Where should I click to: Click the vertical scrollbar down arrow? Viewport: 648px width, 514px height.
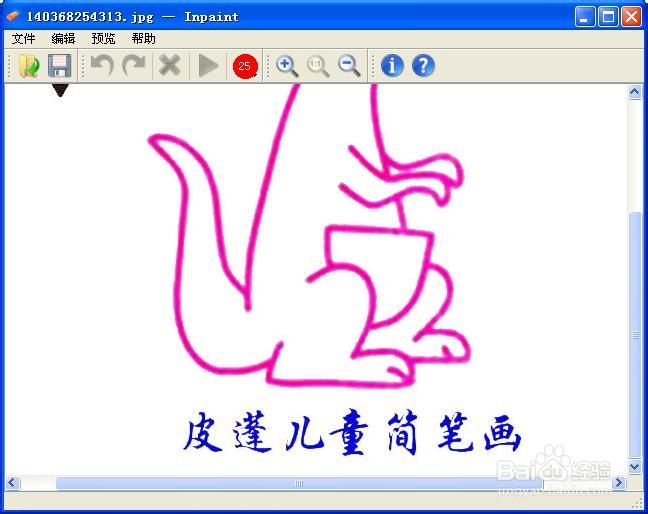(635, 467)
